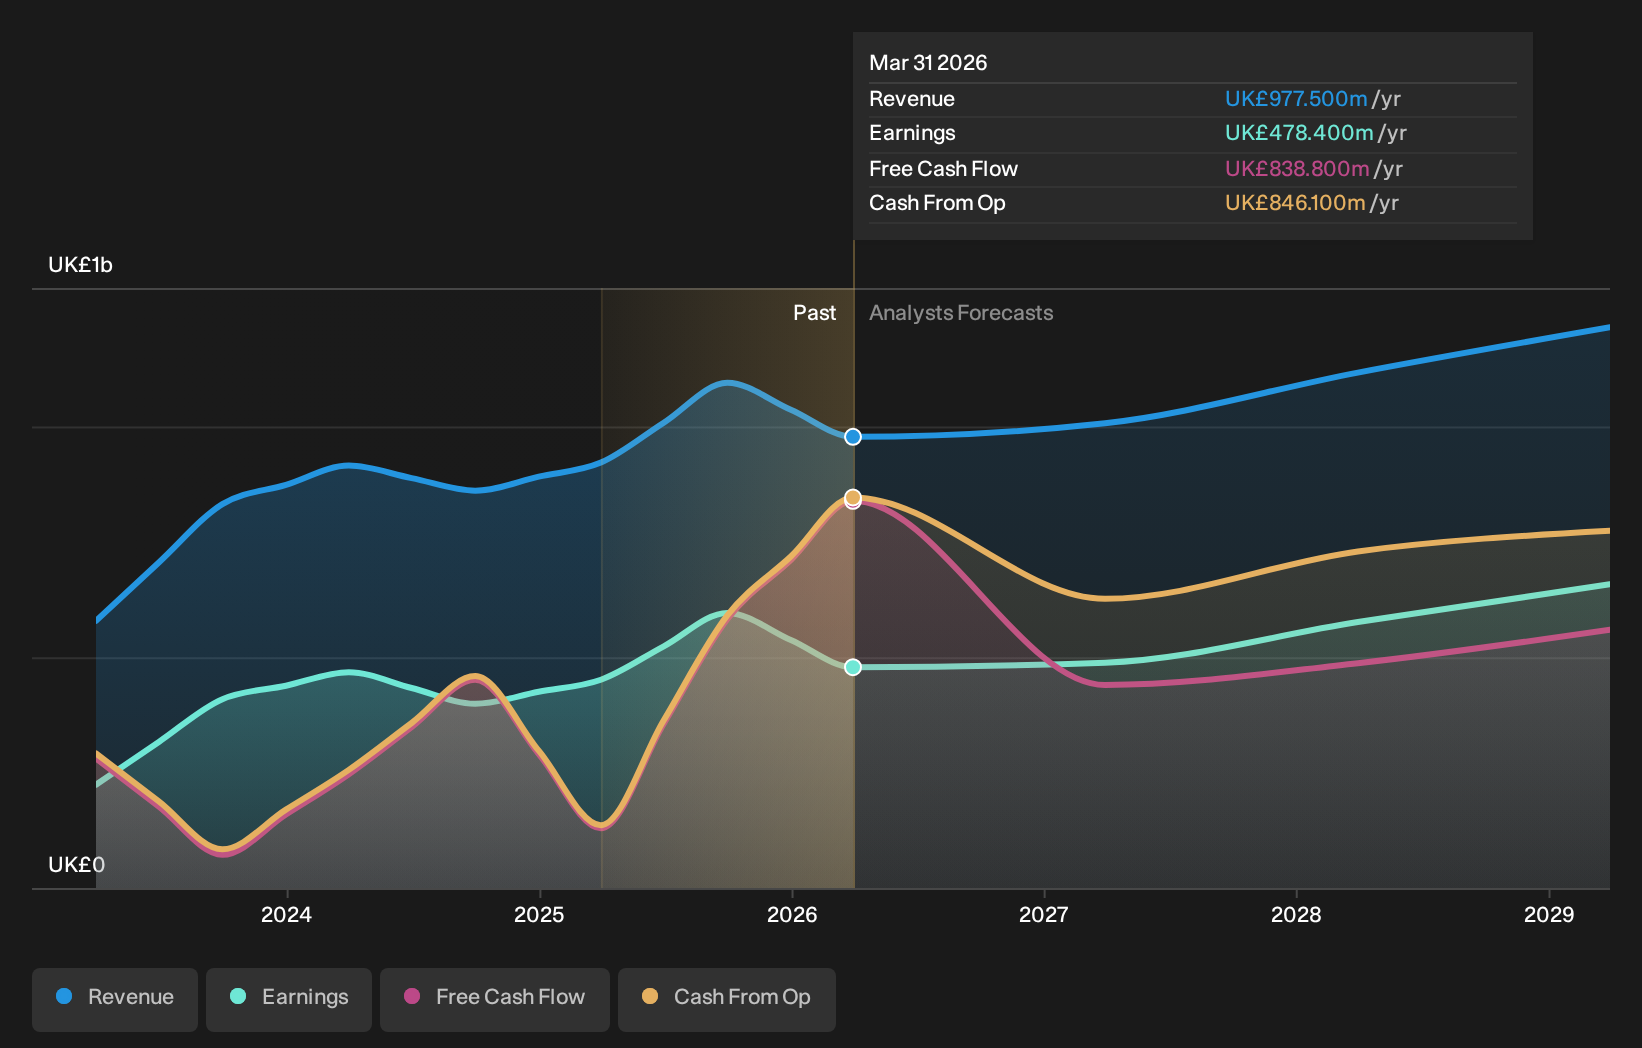Image resolution: width=1642 pixels, height=1048 pixels.
Task: Click the teal Earnings data point marker
Action: point(853,667)
